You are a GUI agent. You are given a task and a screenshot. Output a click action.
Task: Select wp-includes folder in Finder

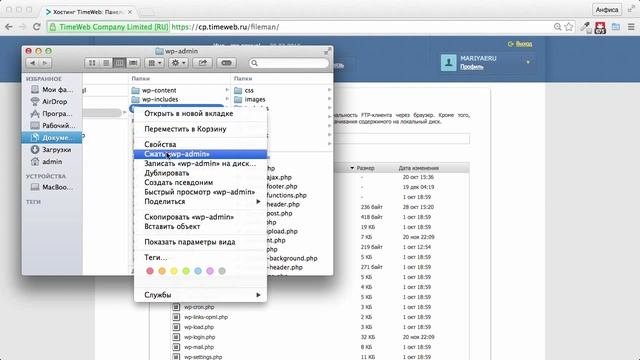(x=160, y=99)
